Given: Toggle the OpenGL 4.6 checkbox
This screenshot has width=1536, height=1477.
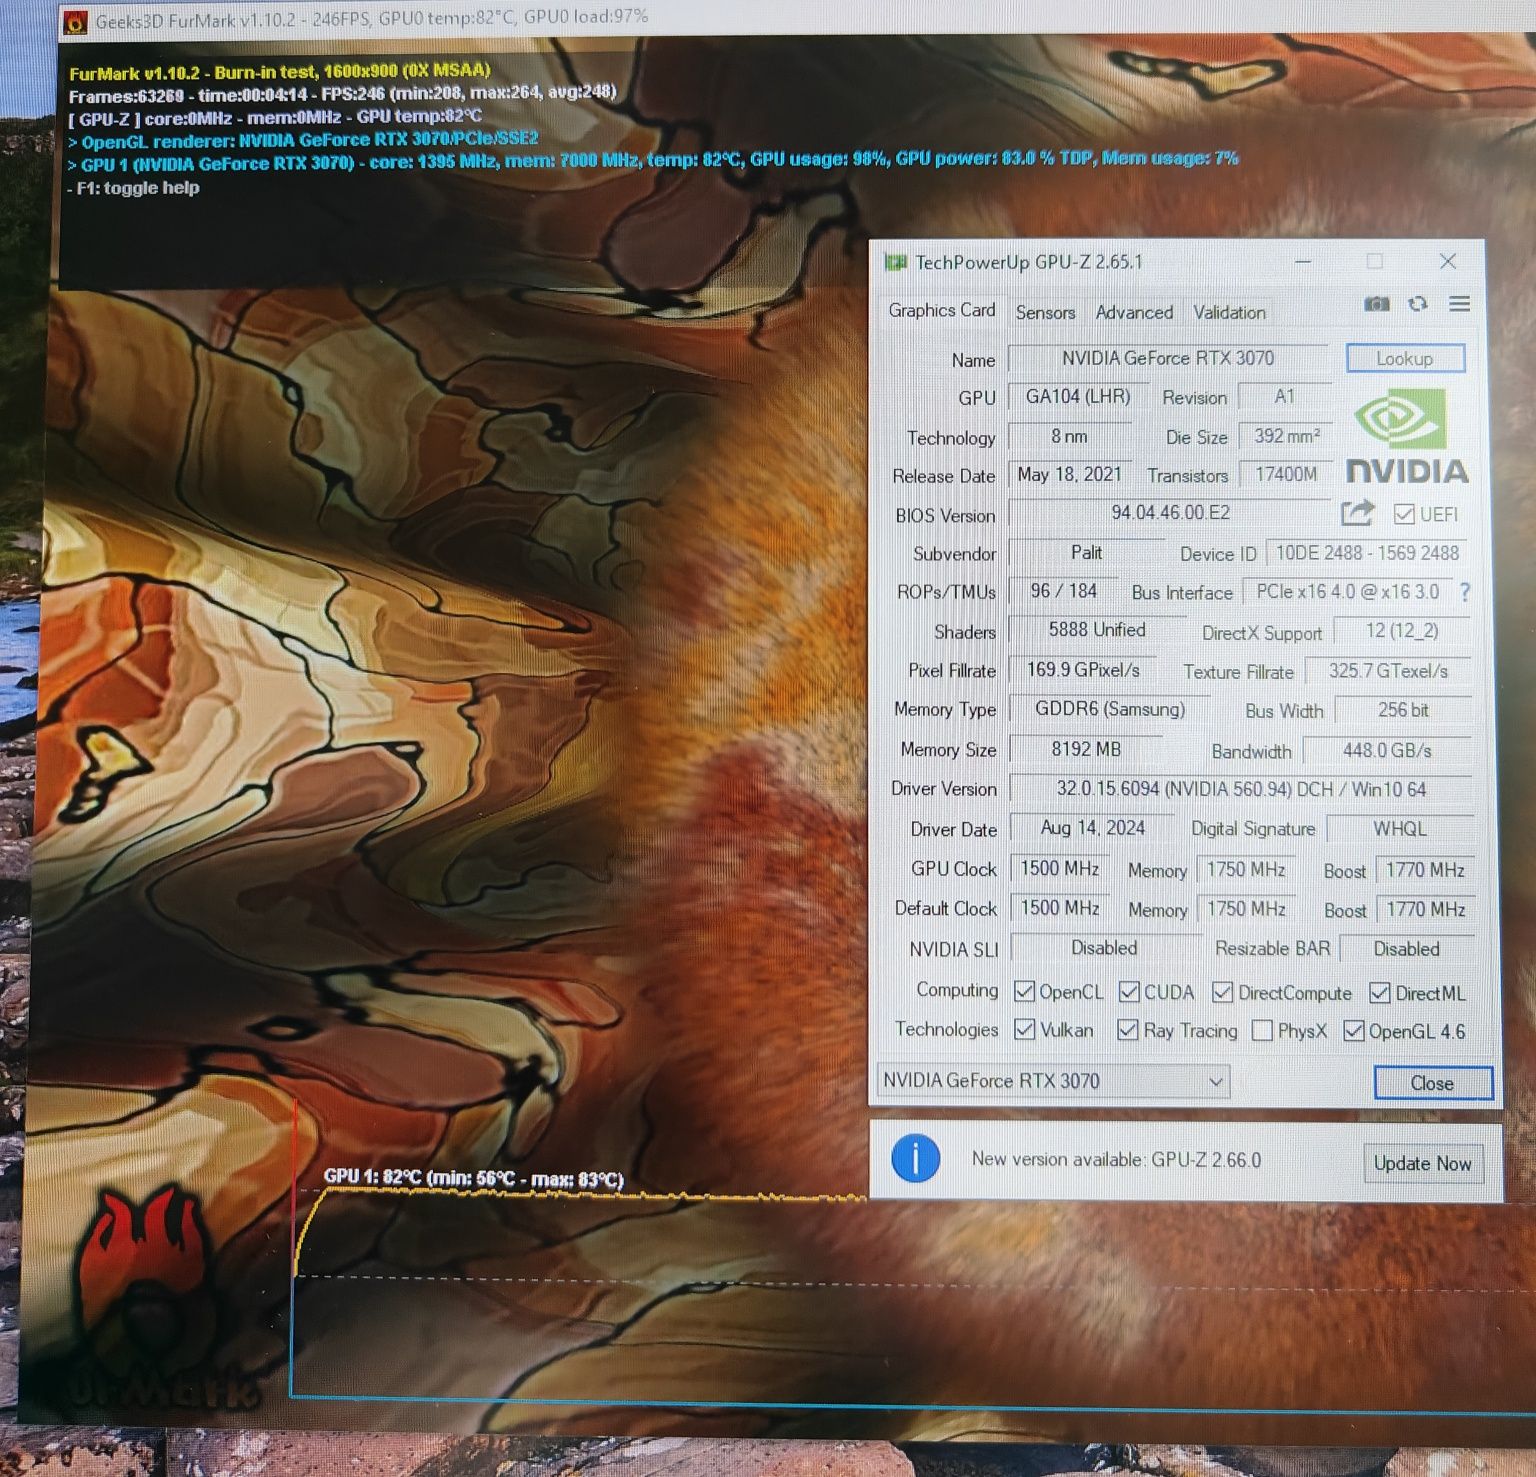Looking at the screenshot, I should [x=1354, y=1030].
